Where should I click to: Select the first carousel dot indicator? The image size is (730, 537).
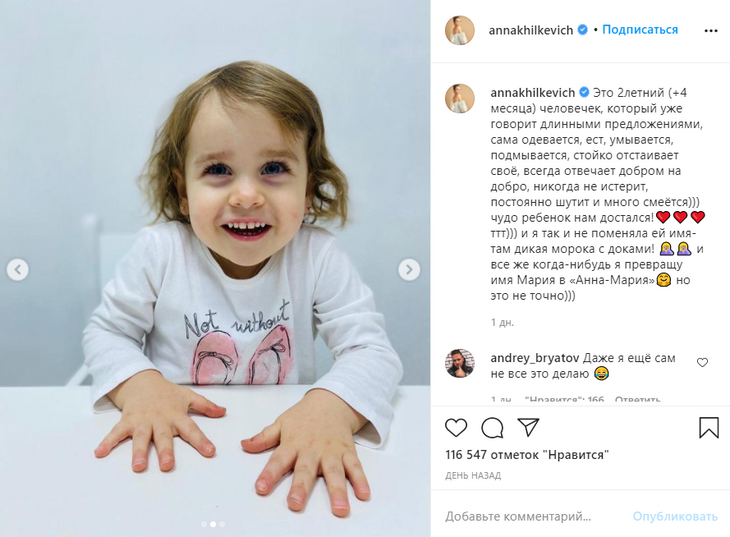click(204, 524)
